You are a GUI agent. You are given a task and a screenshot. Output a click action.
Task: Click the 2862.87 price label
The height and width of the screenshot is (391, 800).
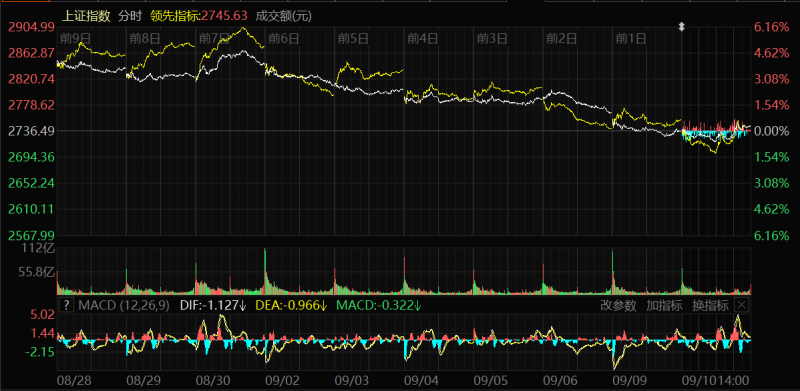pos(30,53)
